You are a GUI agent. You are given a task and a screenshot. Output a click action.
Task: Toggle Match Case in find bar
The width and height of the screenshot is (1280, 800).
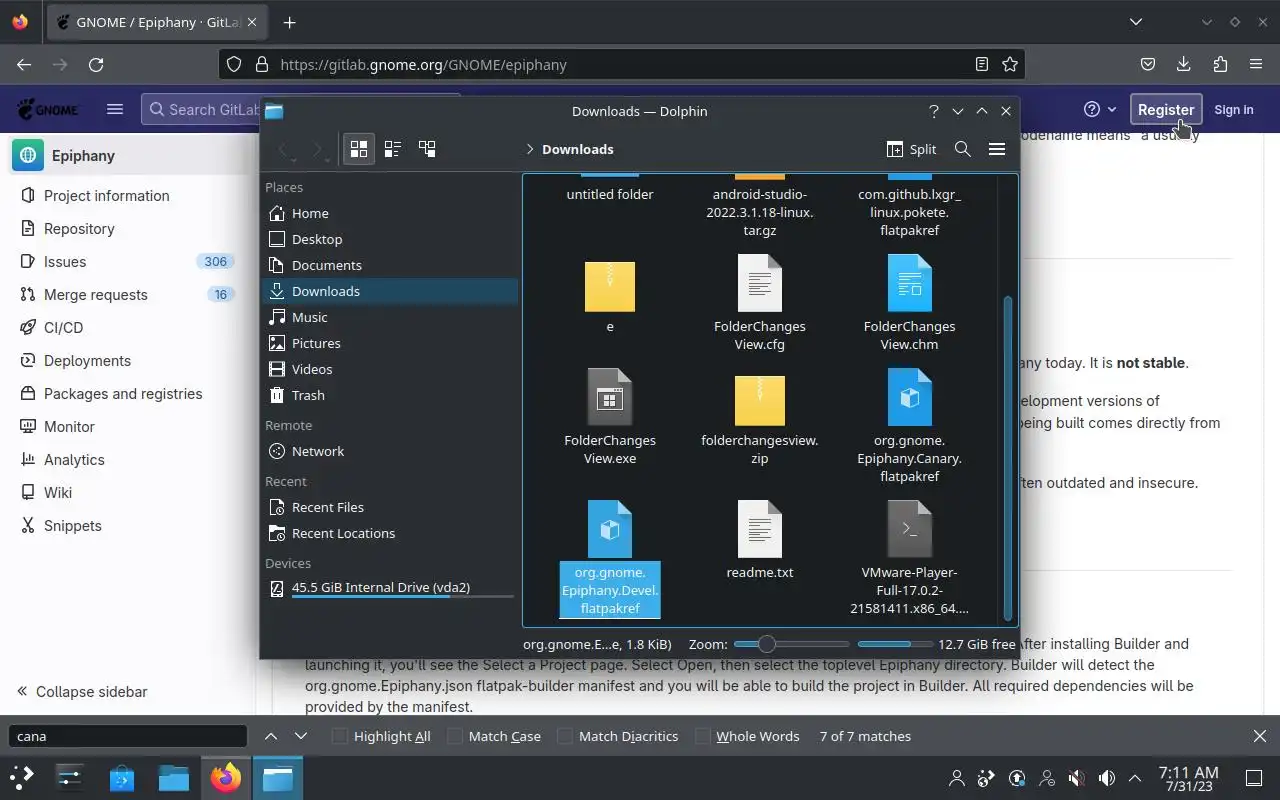coord(494,736)
